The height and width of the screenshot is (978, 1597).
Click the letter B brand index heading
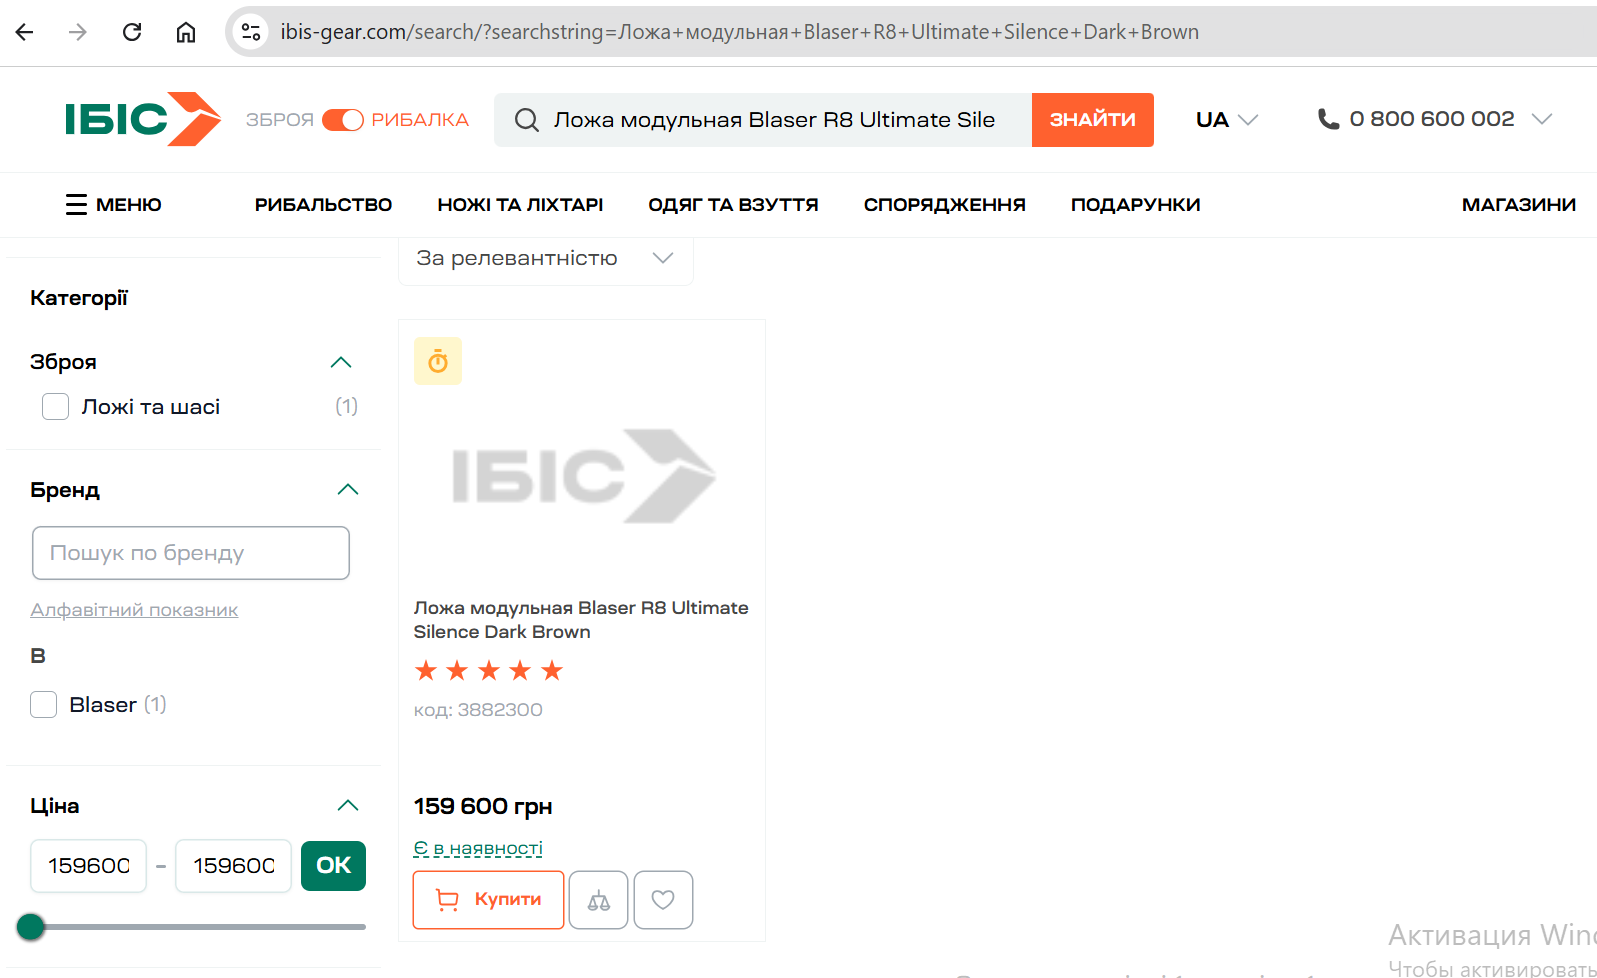[x=38, y=656]
